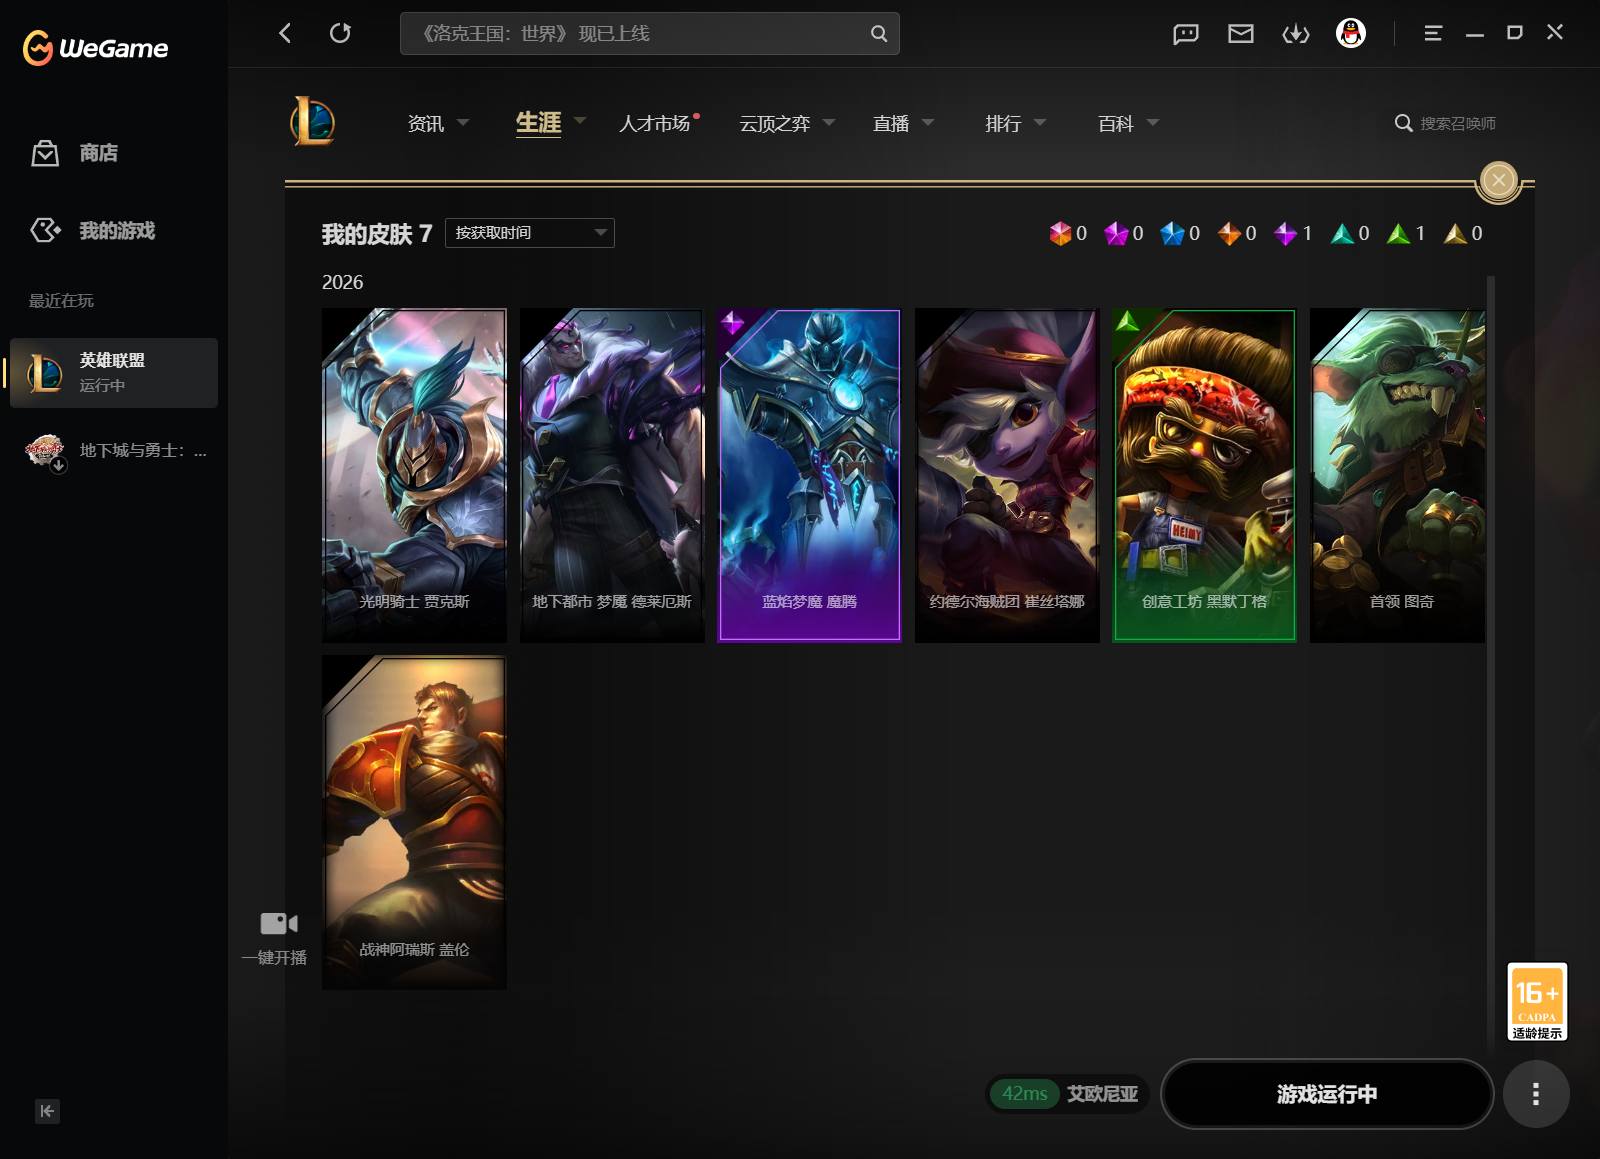Click the search magnifier in the top bar
Screen dimensions: 1600x1159
click(878, 34)
